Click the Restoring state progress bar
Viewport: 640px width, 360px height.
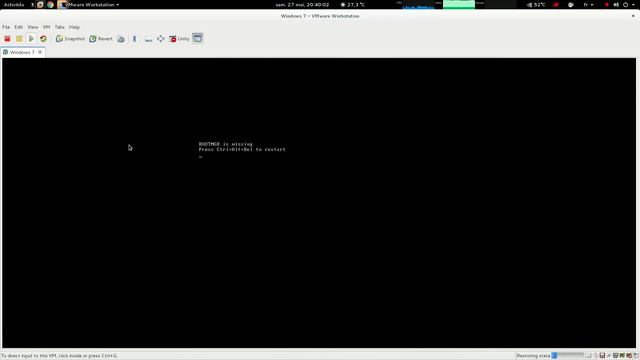[x=569, y=356]
